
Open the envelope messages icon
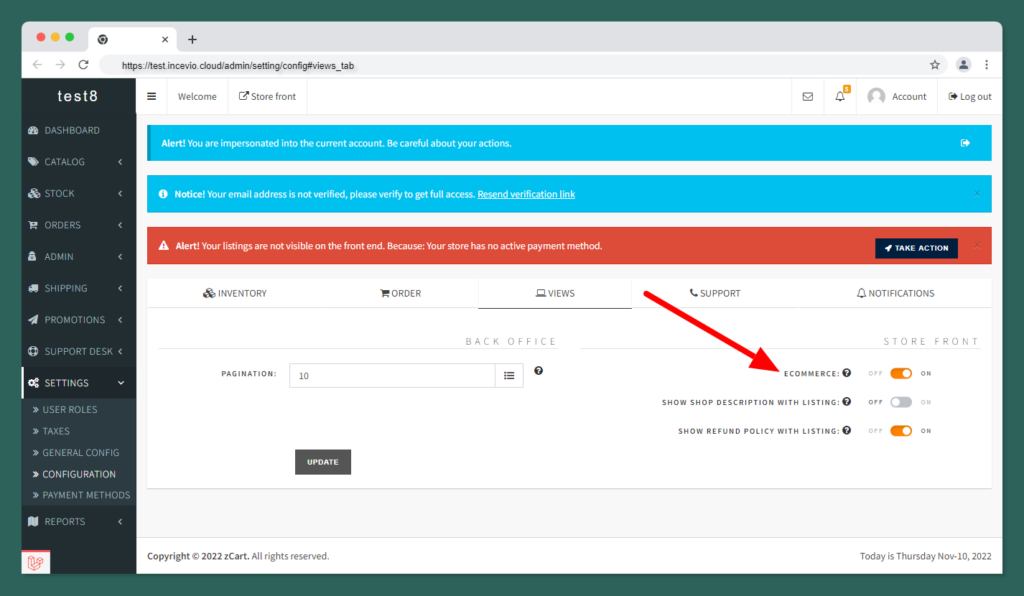pos(808,97)
